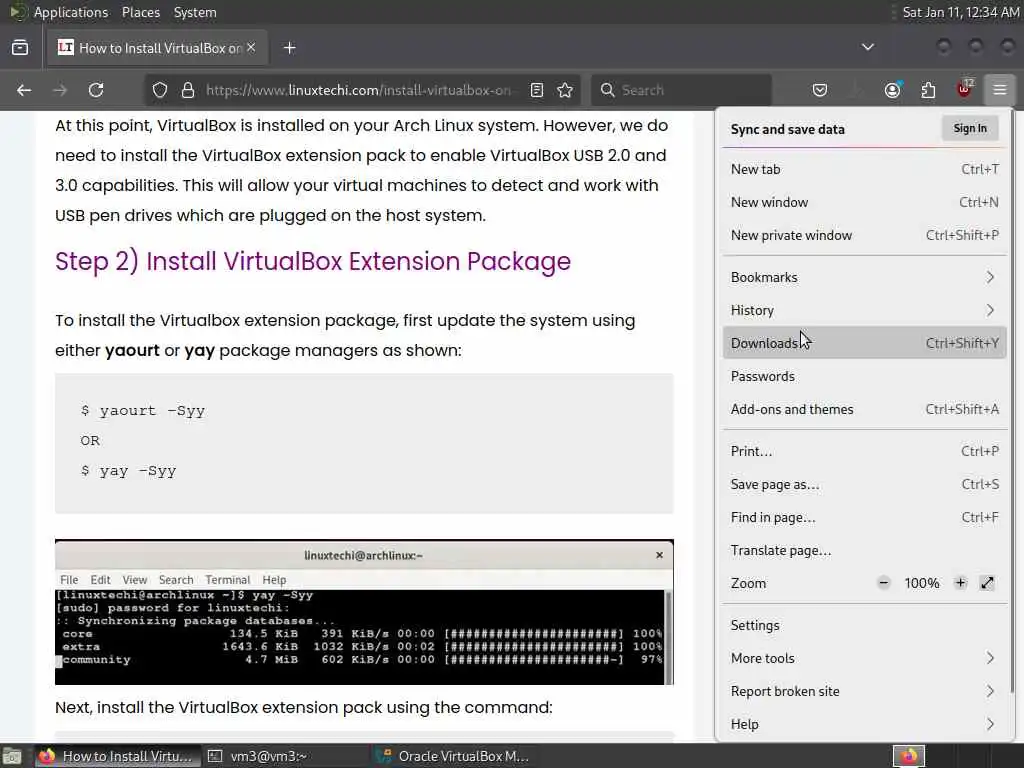
Task: Open the Firefox account icon
Action: (x=892, y=90)
